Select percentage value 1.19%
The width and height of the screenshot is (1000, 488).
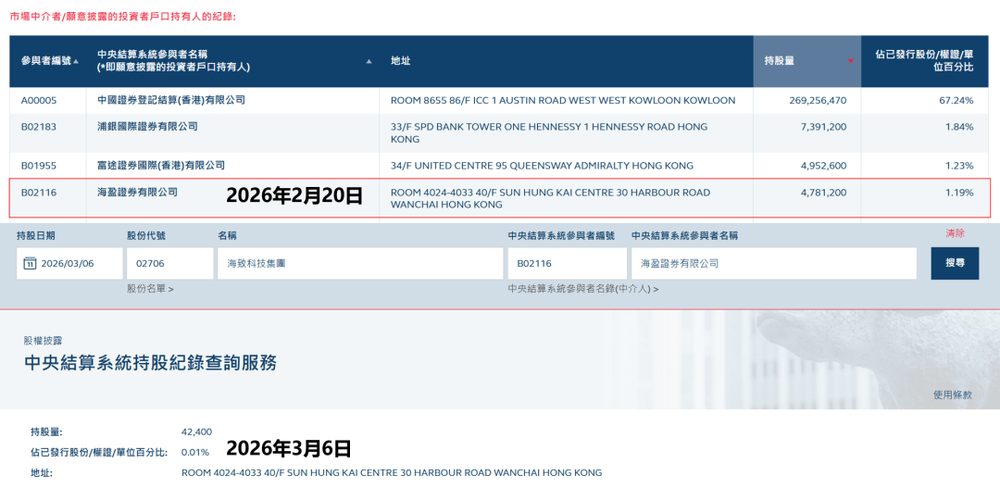(959, 192)
